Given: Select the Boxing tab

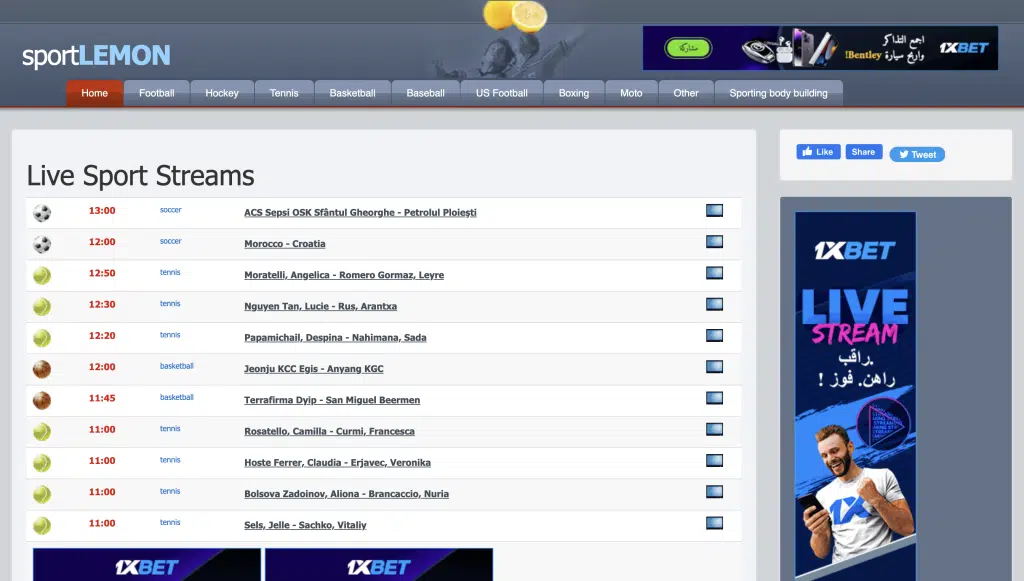Looking at the screenshot, I should tap(573, 92).
